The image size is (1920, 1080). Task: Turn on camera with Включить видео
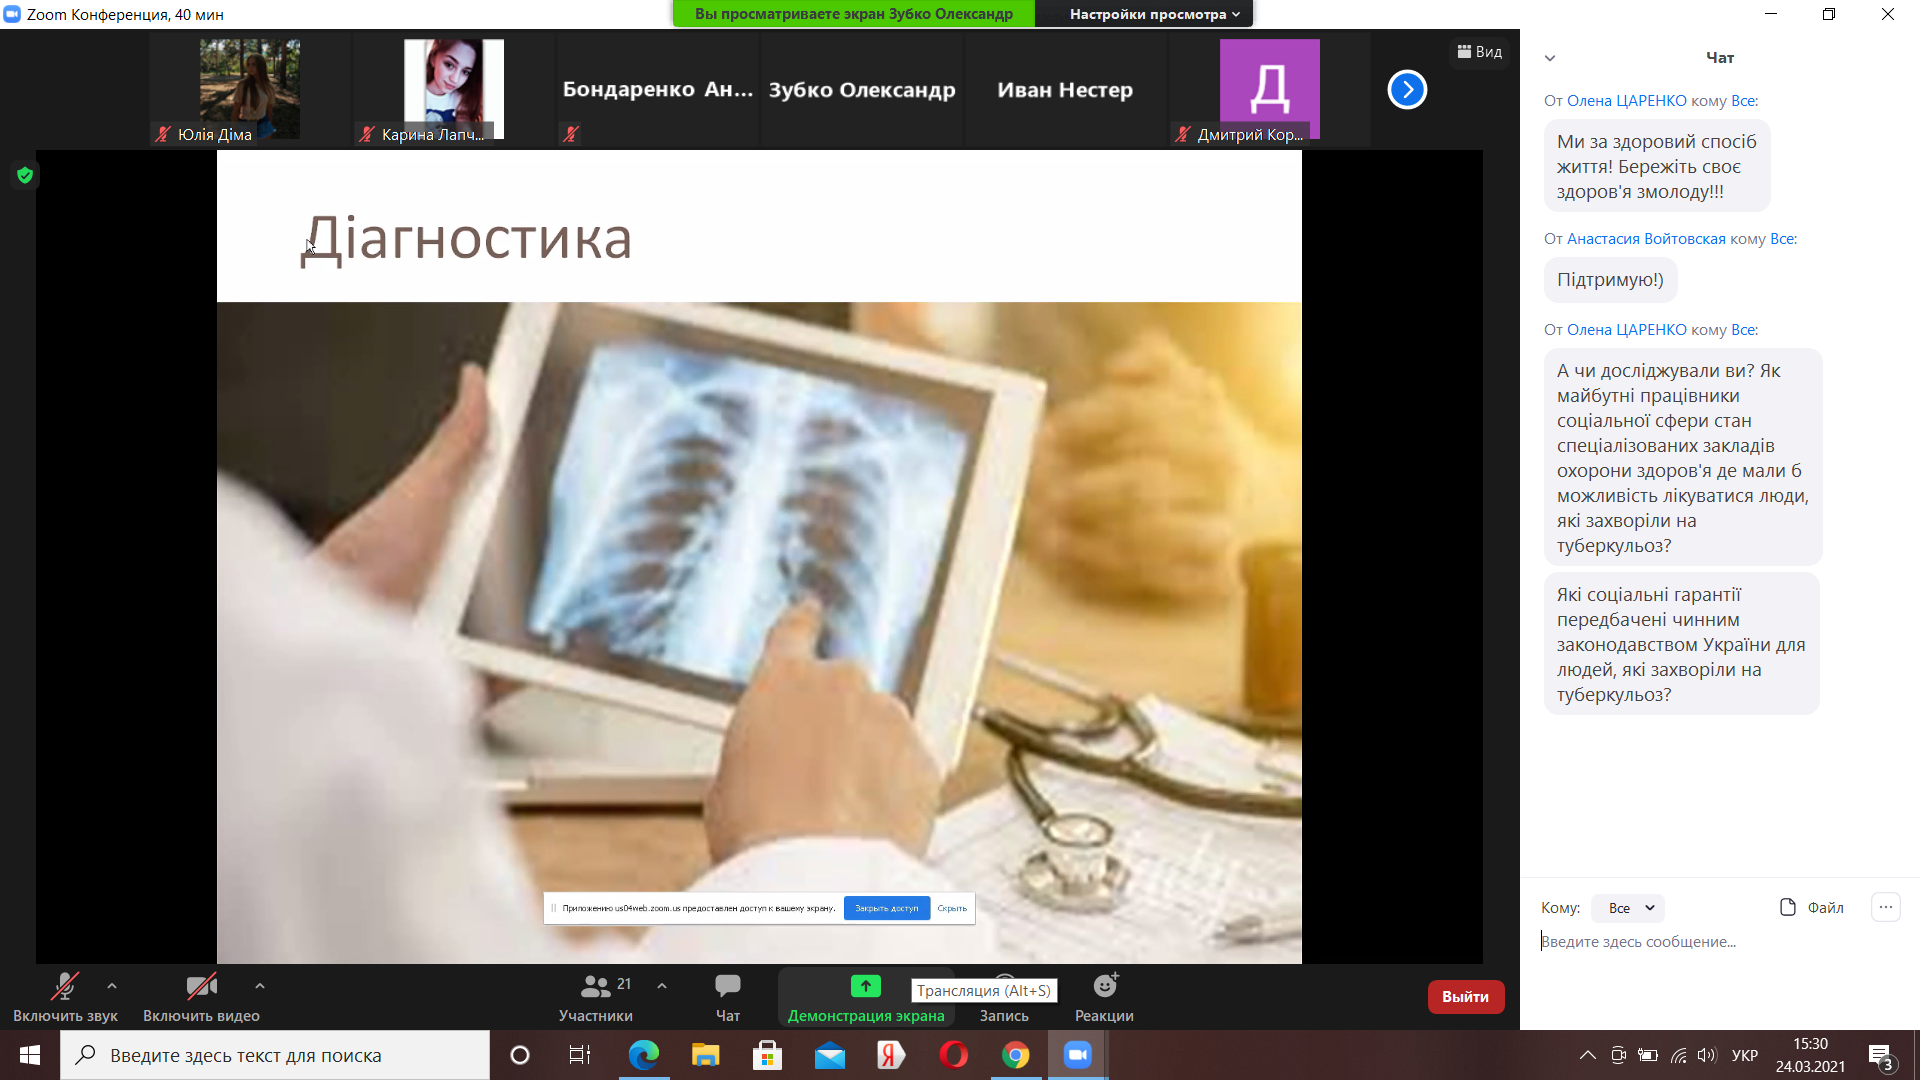[x=201, y=987]
